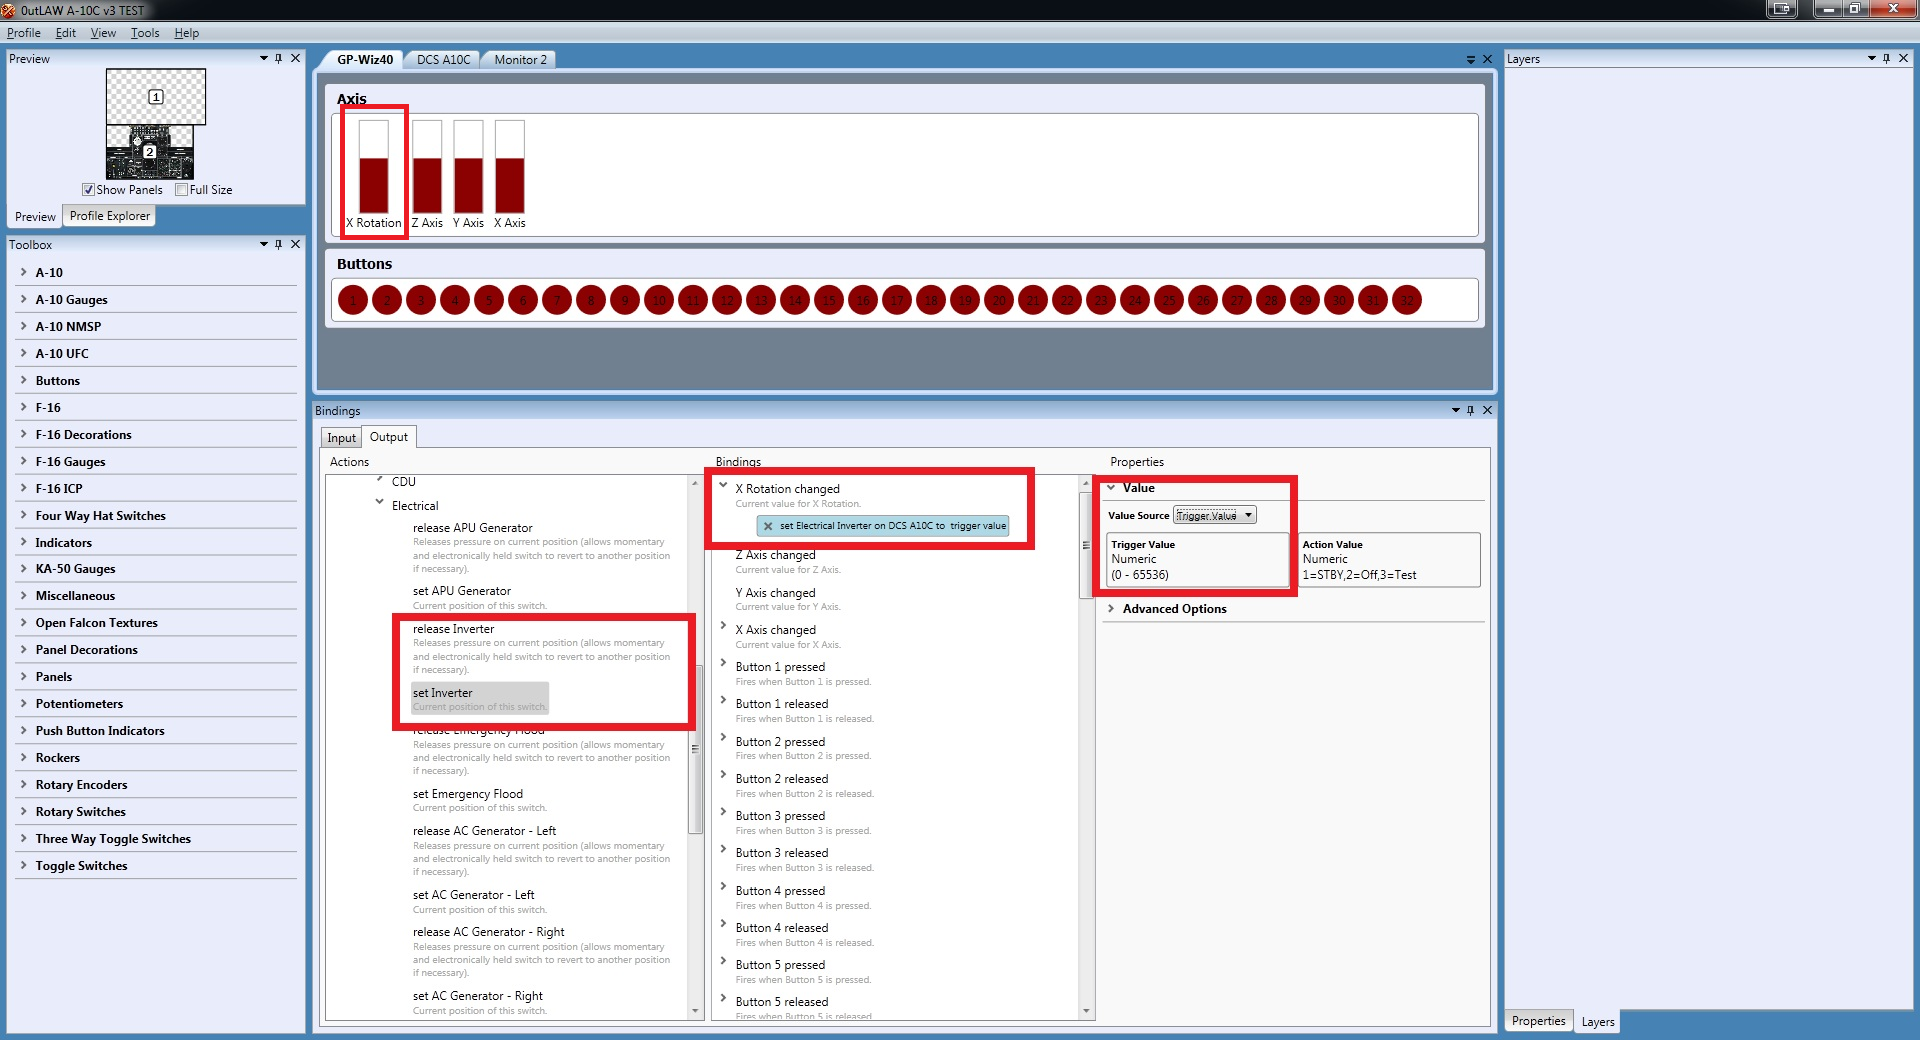Select monitor 2 in Preview thumbnail
This screenshot has height=1040, width=1920.
pyautogui.click(x=149, y=152)
